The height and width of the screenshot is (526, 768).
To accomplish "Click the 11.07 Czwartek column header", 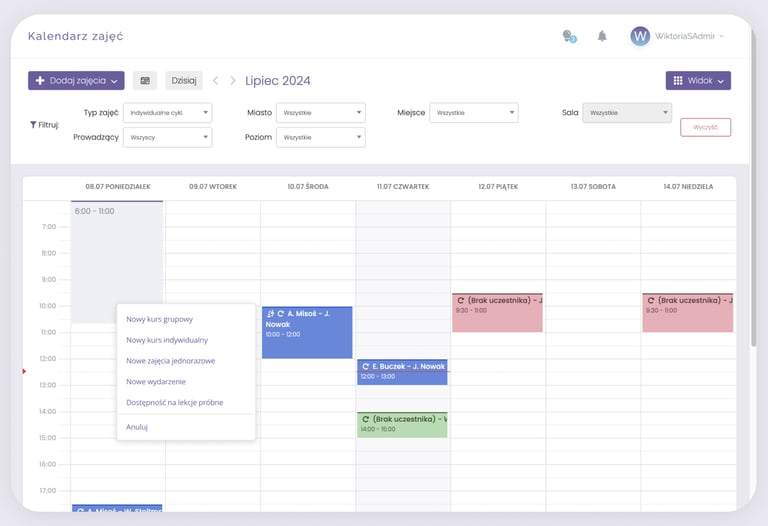I will coord(403,187).
